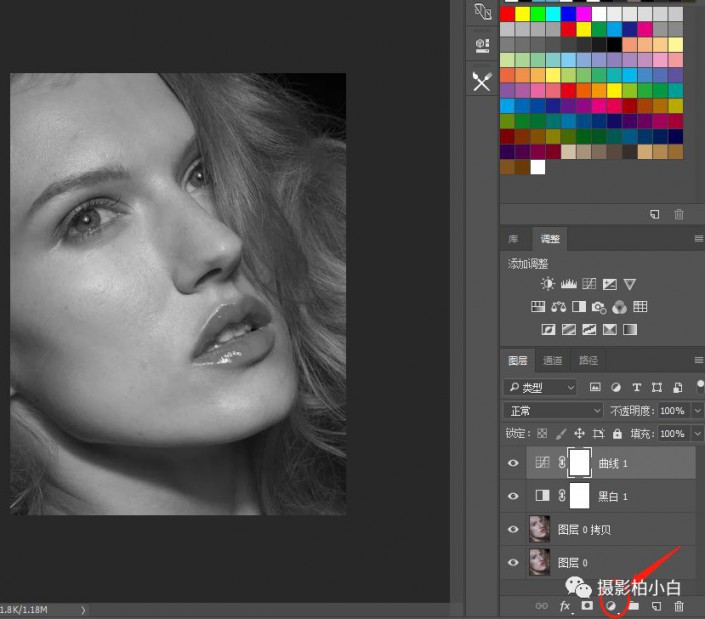
Task: Switch to the 通道 tab
Action: [552, 361]
